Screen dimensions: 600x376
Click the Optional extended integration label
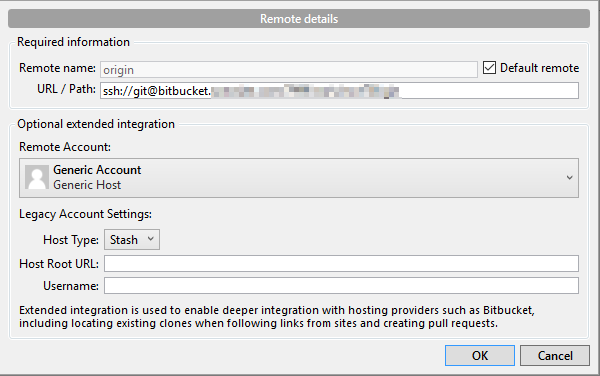(96, 124)
